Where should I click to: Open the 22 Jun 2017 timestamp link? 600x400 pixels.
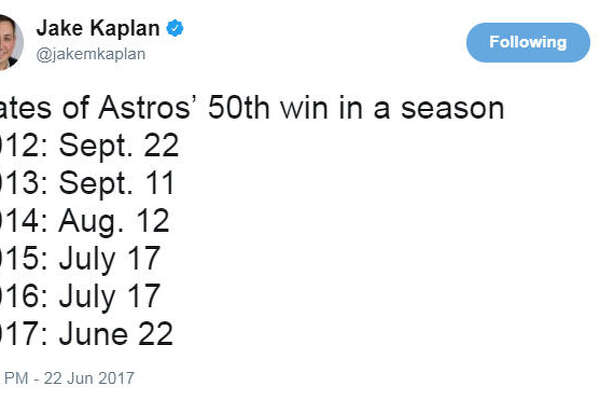89,378
